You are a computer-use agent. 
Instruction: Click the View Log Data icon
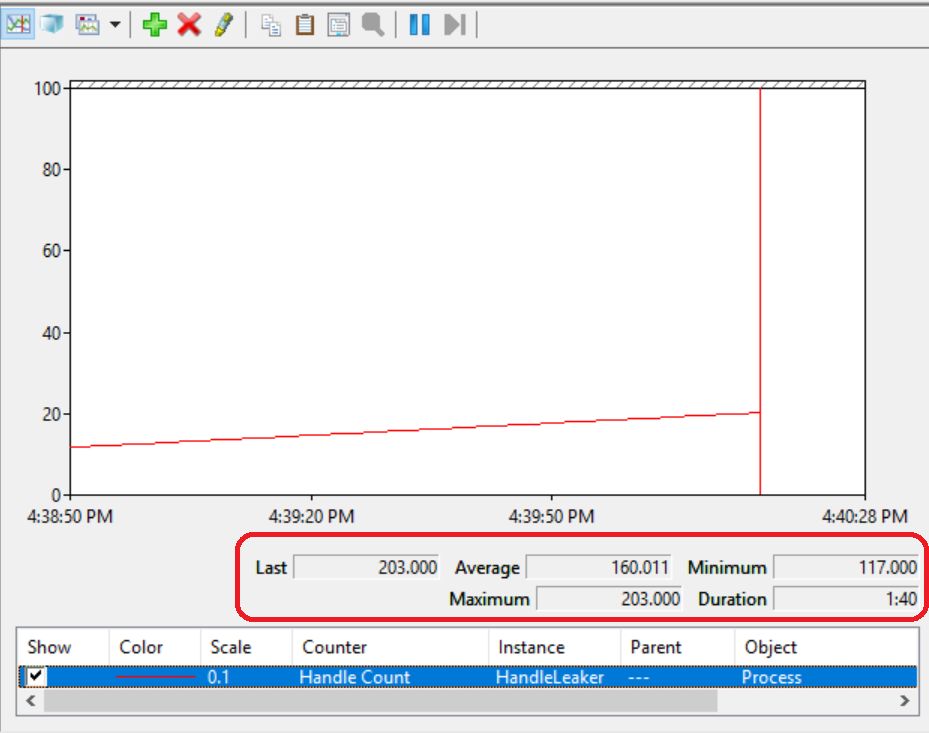pyautogui.click(x=51, y=24)
